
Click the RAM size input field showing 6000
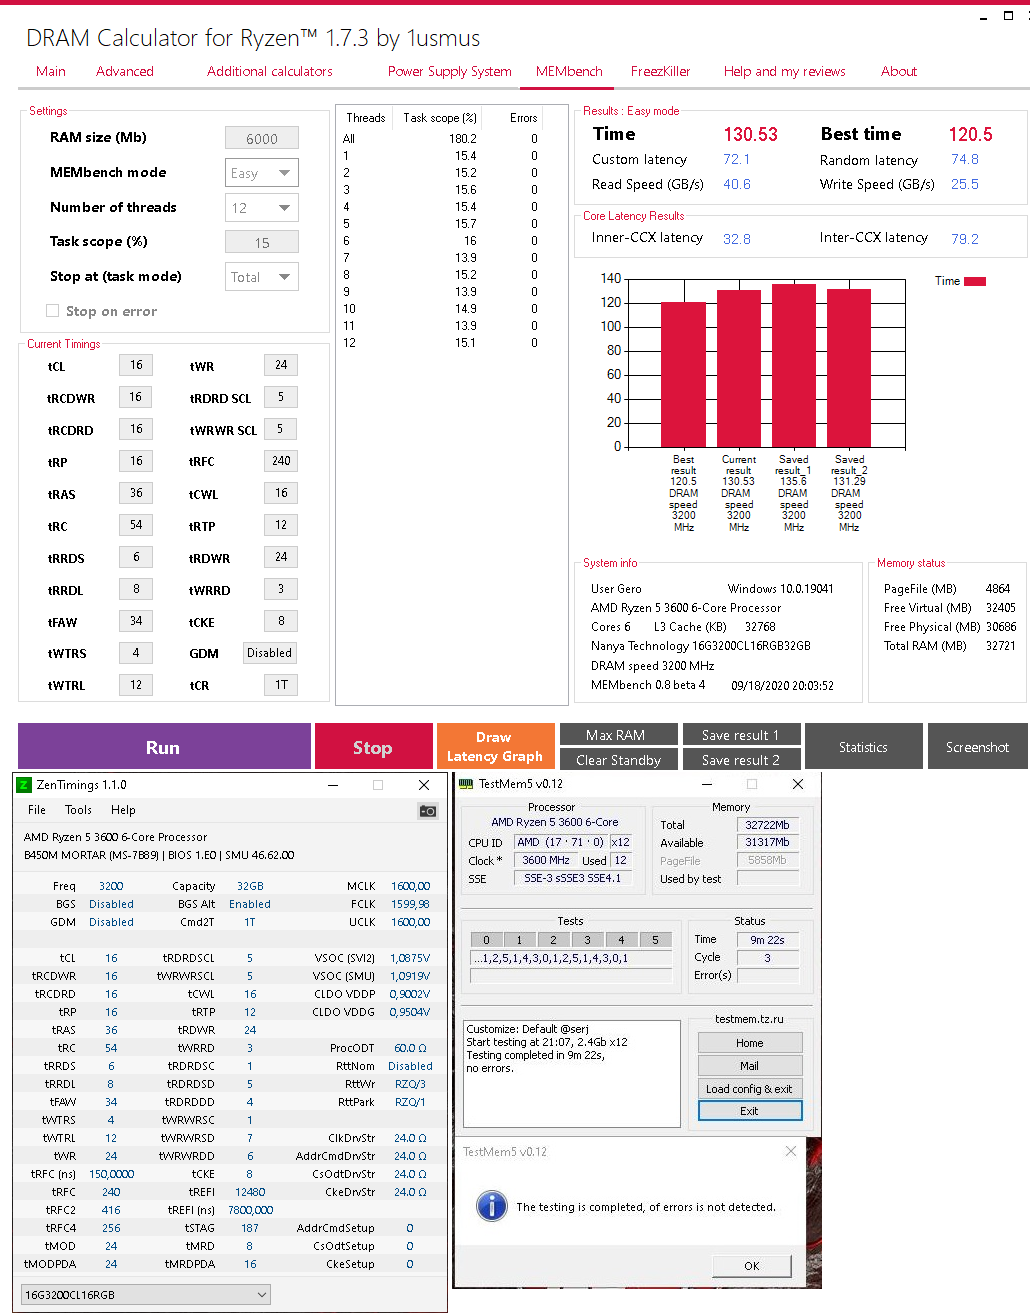click(261, 137)
